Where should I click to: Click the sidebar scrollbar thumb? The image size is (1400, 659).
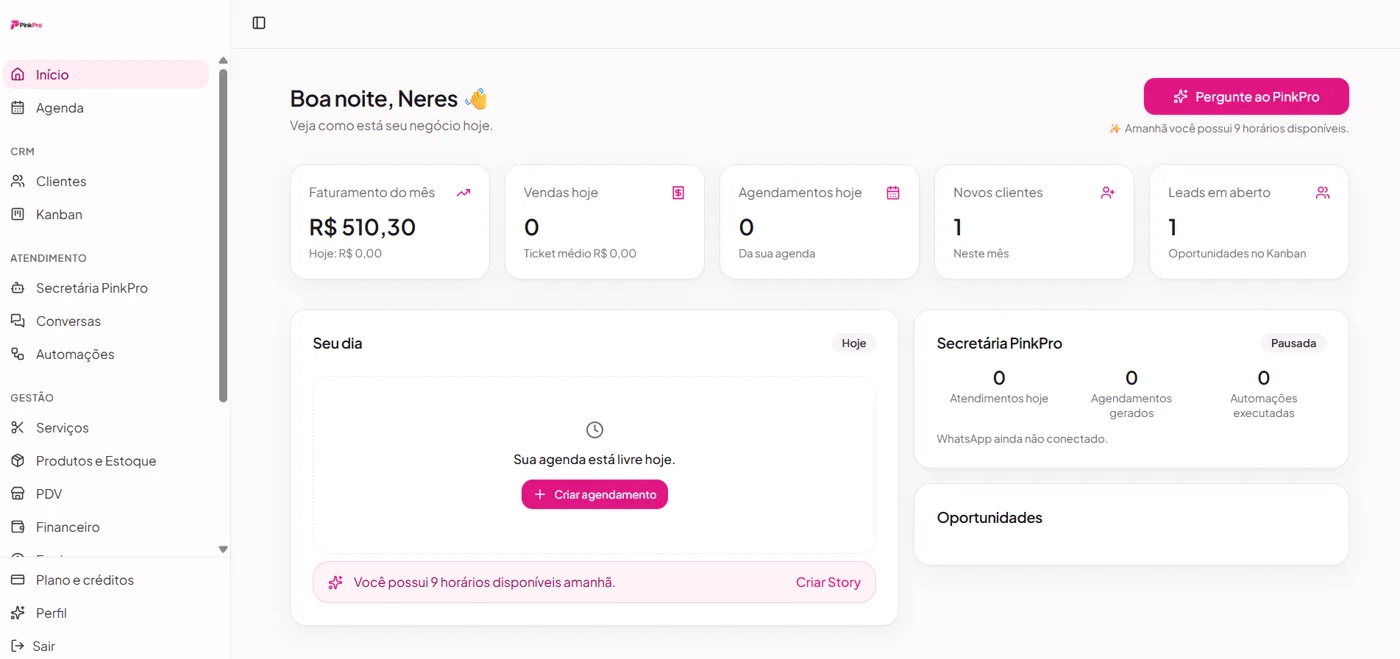tap(223, 236)
